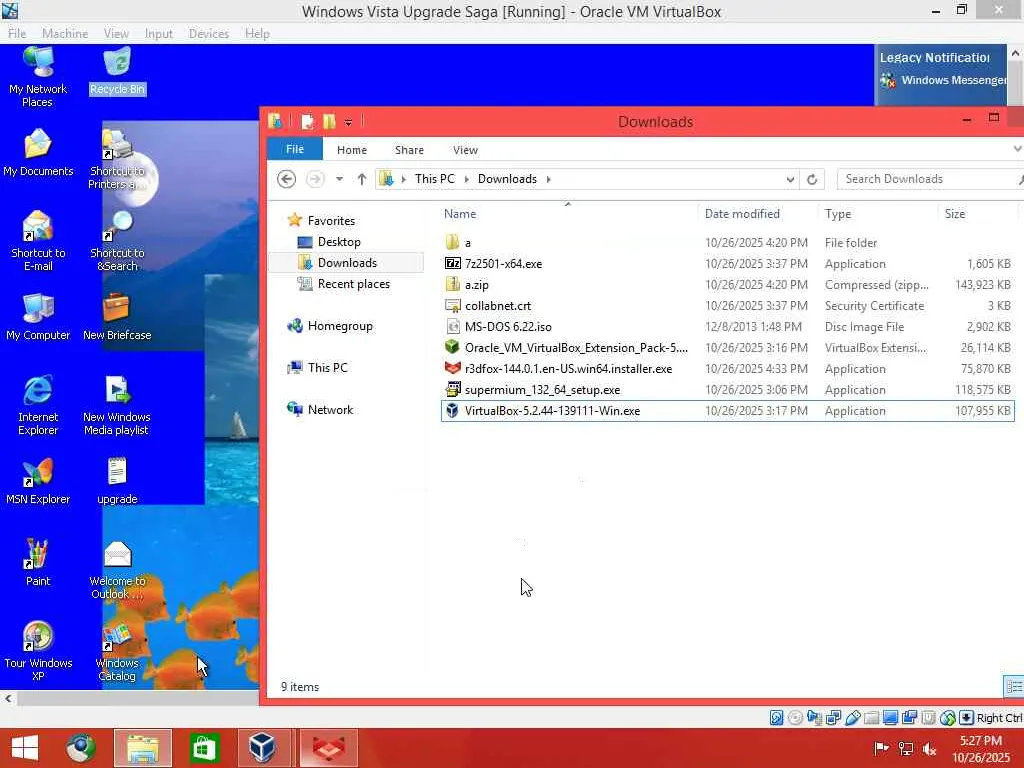
Task: Open VirtualBox Input menu
Action: tap(159, 33)
